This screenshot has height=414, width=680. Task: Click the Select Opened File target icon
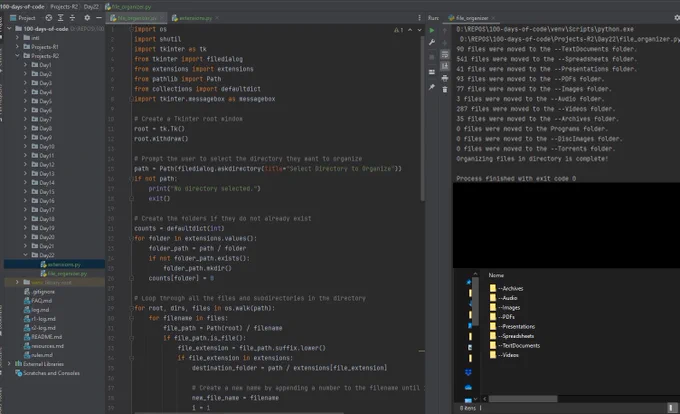(49, 18)
